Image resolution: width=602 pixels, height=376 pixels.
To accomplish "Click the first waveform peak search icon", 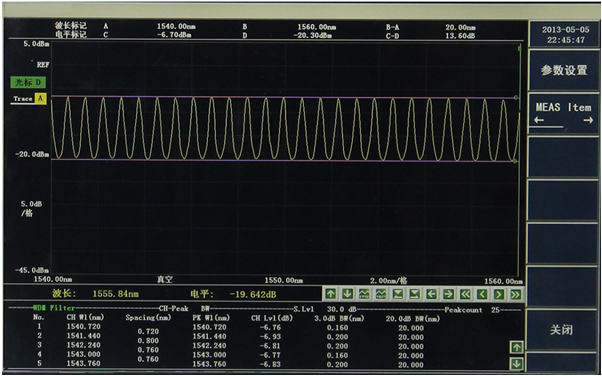I will pyautogui.click(x=364, y=295).
